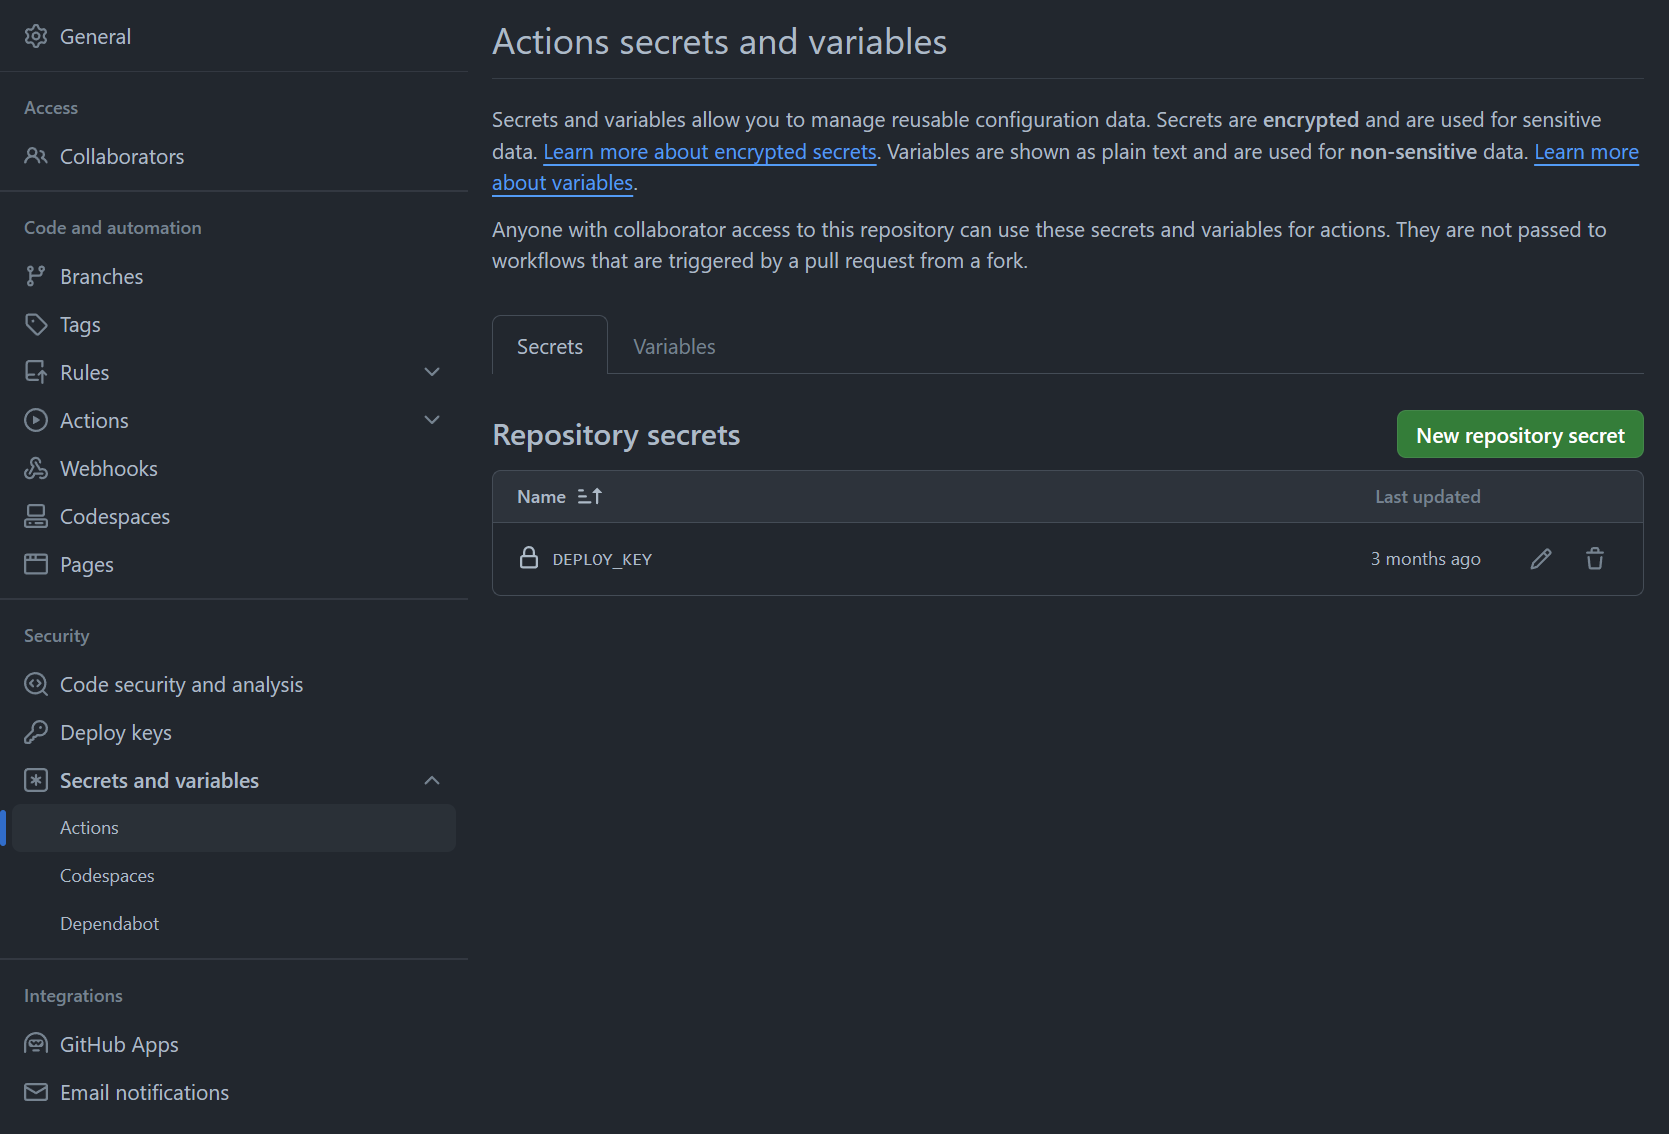The height and width of the screenshot is (1134, 1669).
Task: Open Tags settings page
Action: (x=80, y=325)
